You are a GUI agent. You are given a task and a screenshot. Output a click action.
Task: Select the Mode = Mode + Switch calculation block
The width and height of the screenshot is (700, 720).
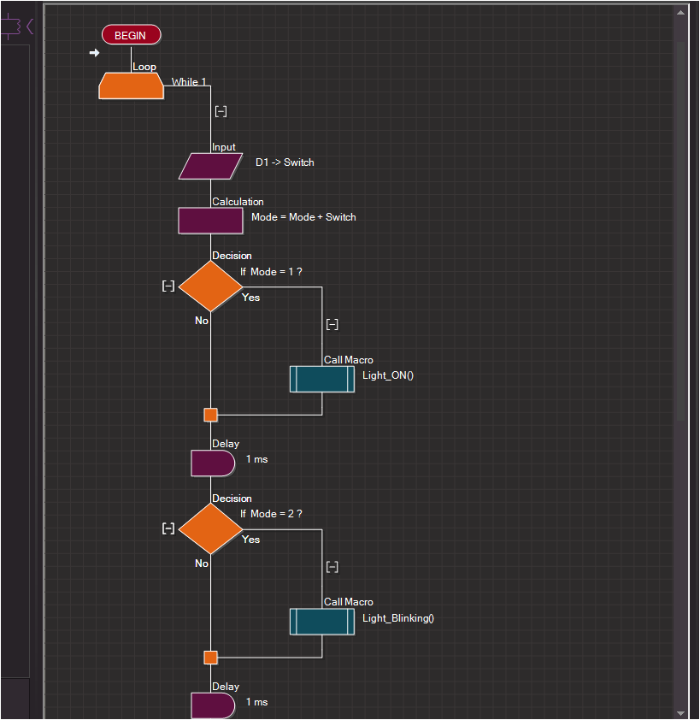[x=210, y=220]
